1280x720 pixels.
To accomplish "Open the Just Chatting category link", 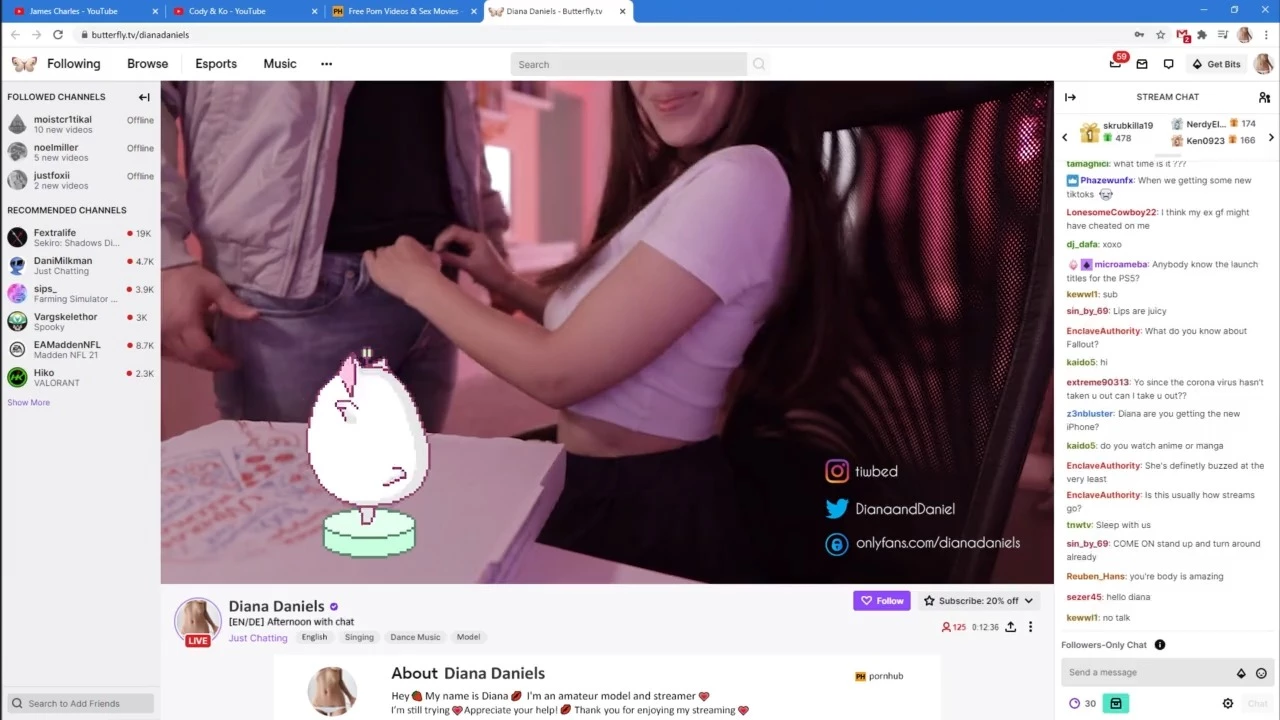I will [x=258, y=638].
